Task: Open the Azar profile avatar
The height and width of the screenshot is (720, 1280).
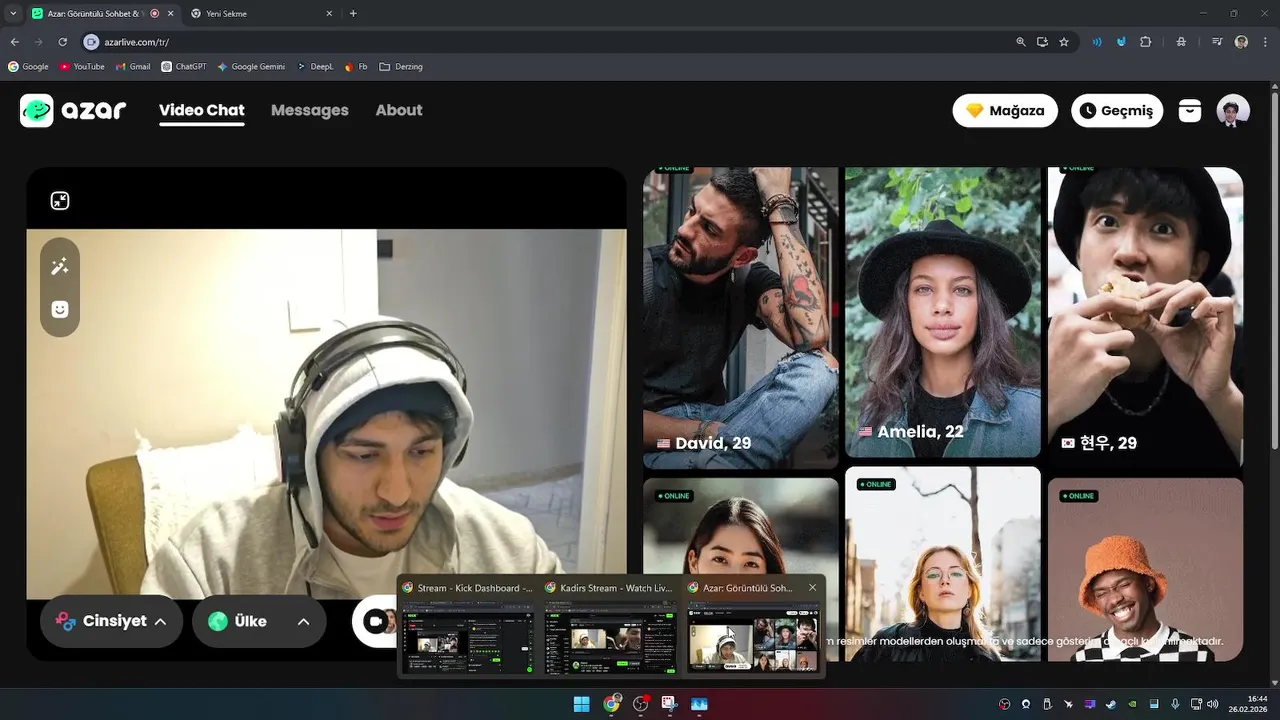Action: click(x=1233, y=110)
